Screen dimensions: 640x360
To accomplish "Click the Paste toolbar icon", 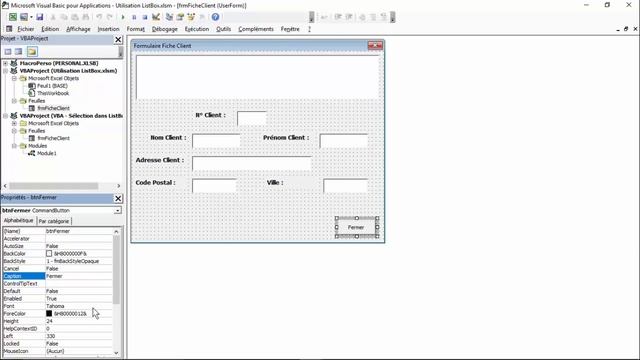I will pos(75,17).
